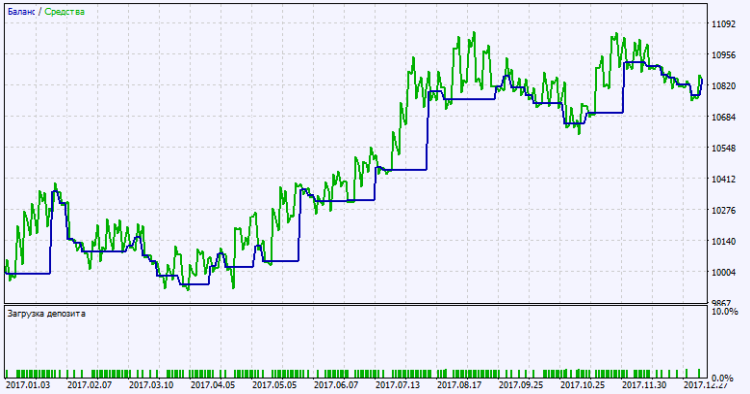
Task: Select the 10956 axis value
Action: click(x=724, y=55)
